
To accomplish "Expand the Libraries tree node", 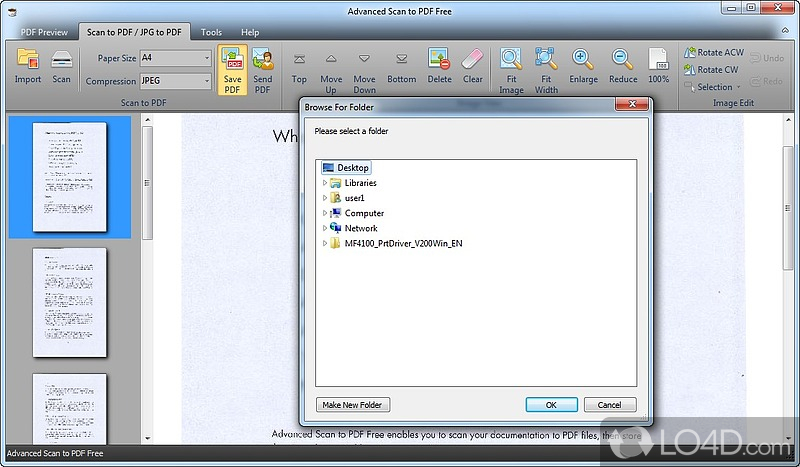I will (x=324, y=183).
